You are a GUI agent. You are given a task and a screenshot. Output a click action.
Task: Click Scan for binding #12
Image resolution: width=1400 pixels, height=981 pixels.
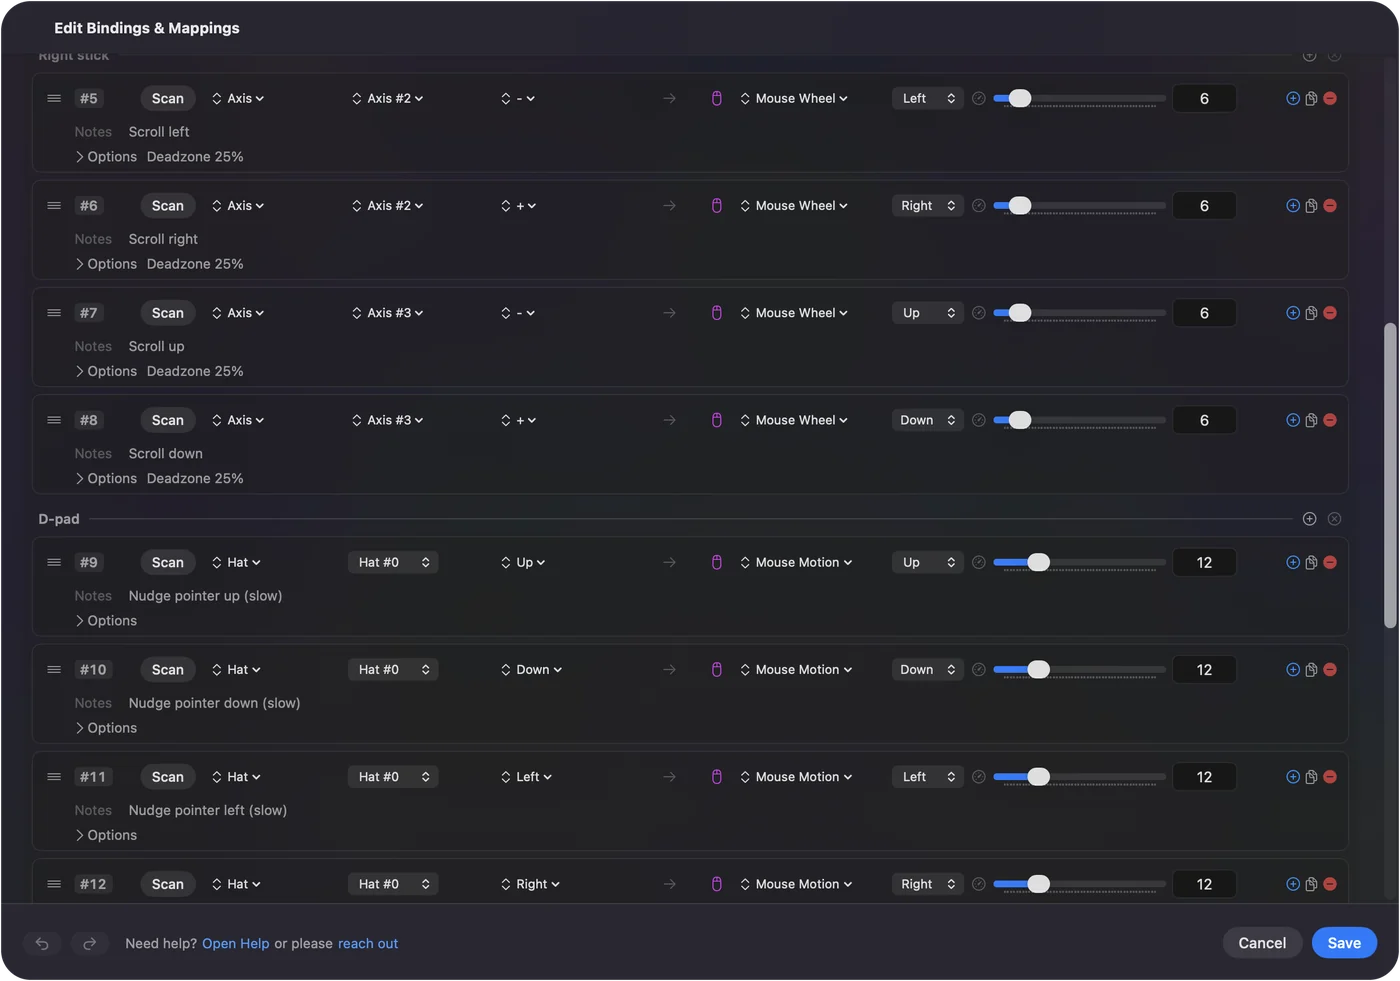168,884
